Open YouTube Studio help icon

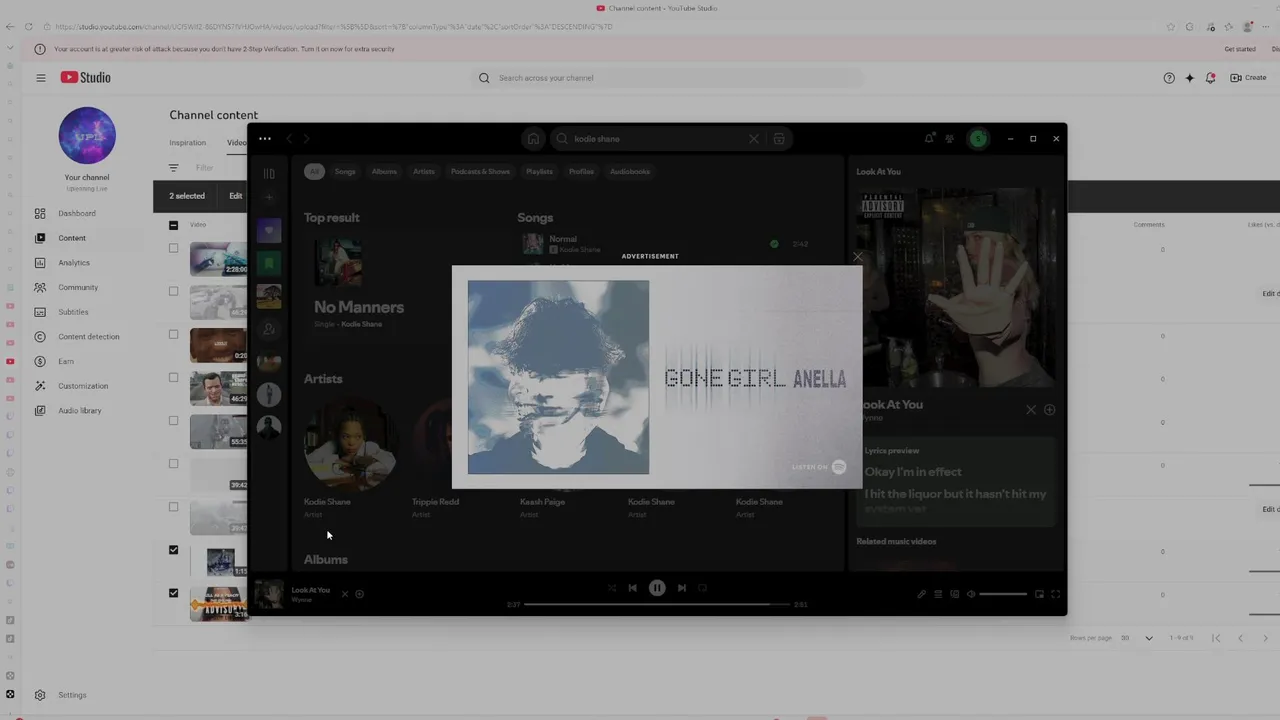coord(1169,78)
